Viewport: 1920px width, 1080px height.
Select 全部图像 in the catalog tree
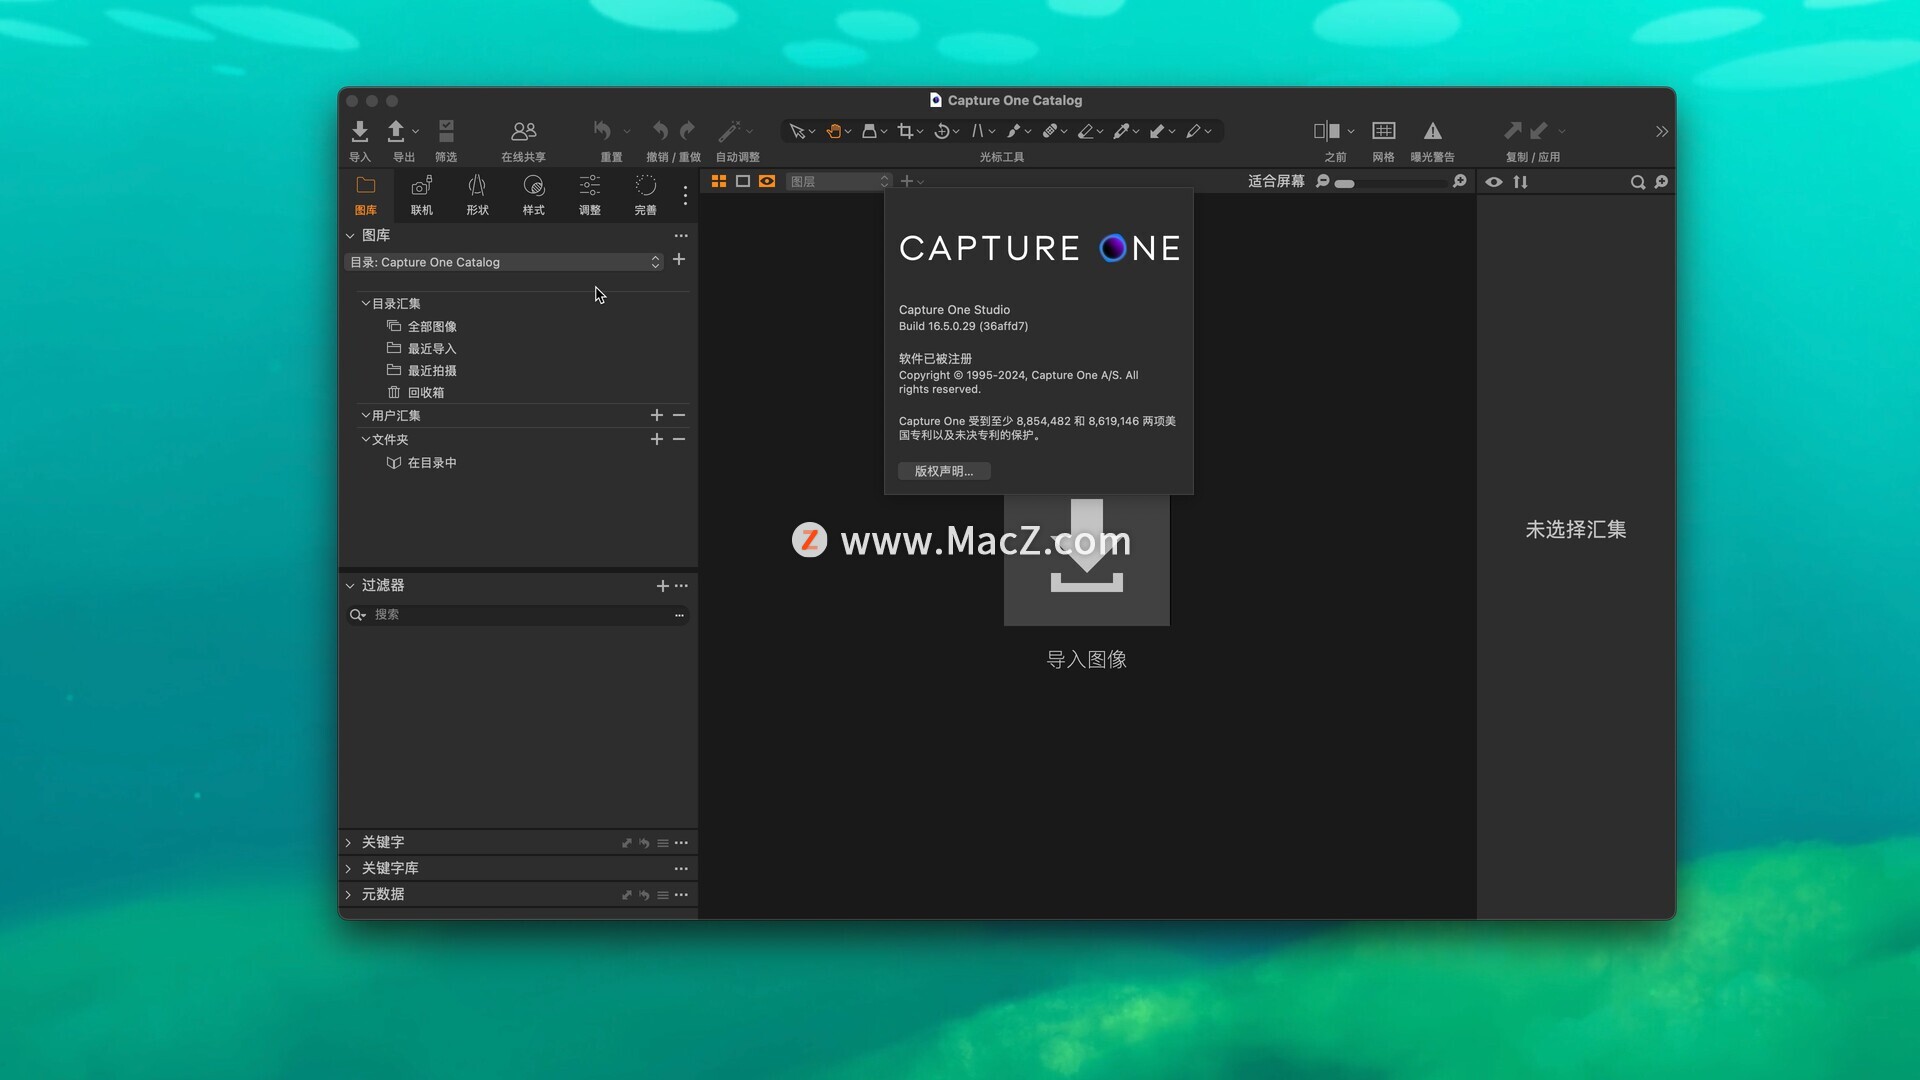432,327
